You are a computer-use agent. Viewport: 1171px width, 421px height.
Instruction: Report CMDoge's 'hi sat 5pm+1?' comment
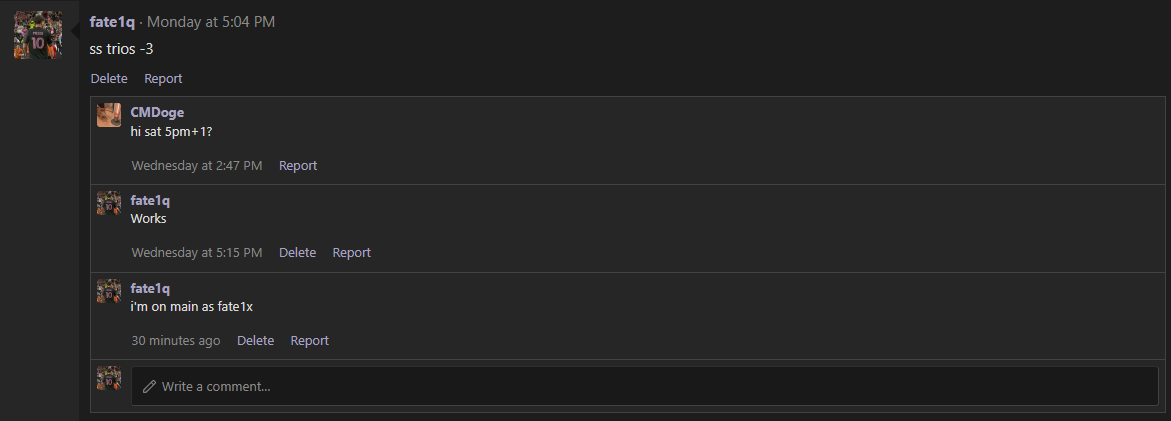pos(298,165)
